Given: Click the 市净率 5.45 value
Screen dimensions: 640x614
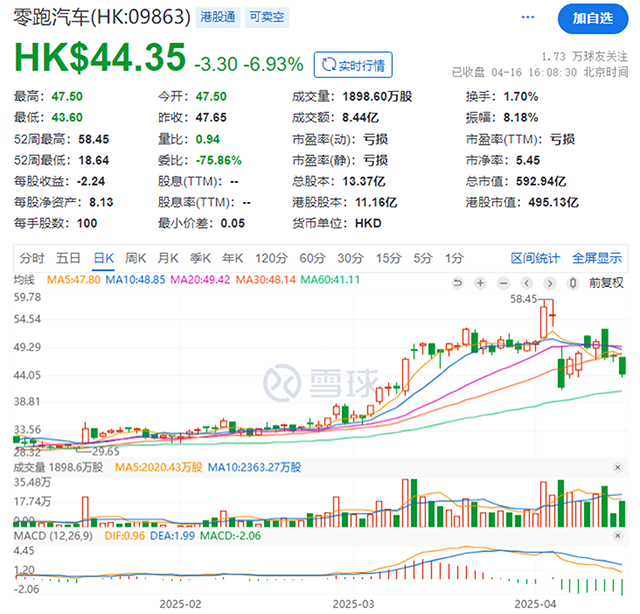Looking at the screenshot, I should (x=528, y=160).
